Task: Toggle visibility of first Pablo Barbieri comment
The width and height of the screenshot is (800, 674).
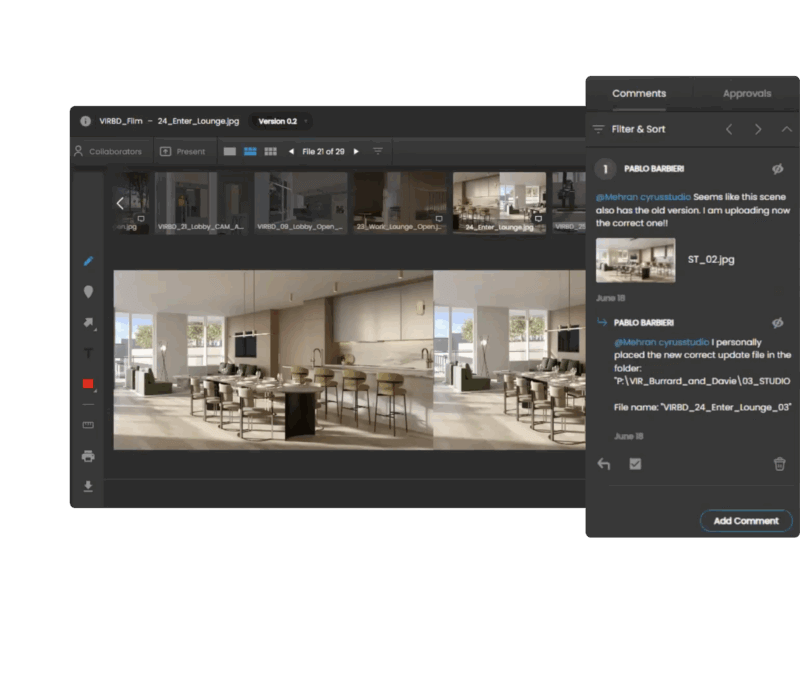Action: (x=777, y=169)
